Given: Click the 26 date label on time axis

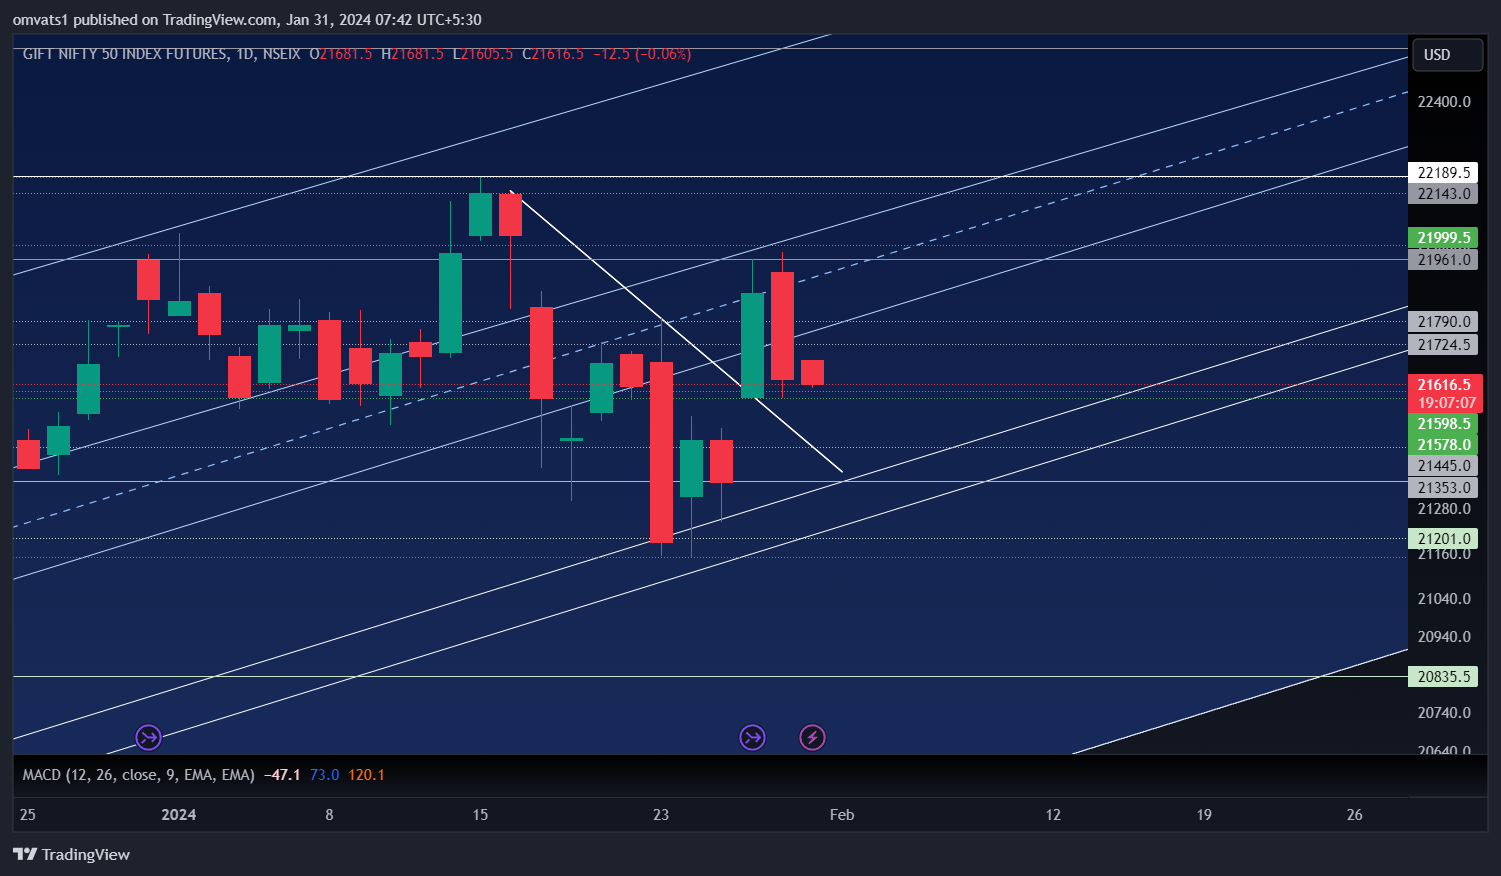Looking at the screenshot, I should (1354, 815).
